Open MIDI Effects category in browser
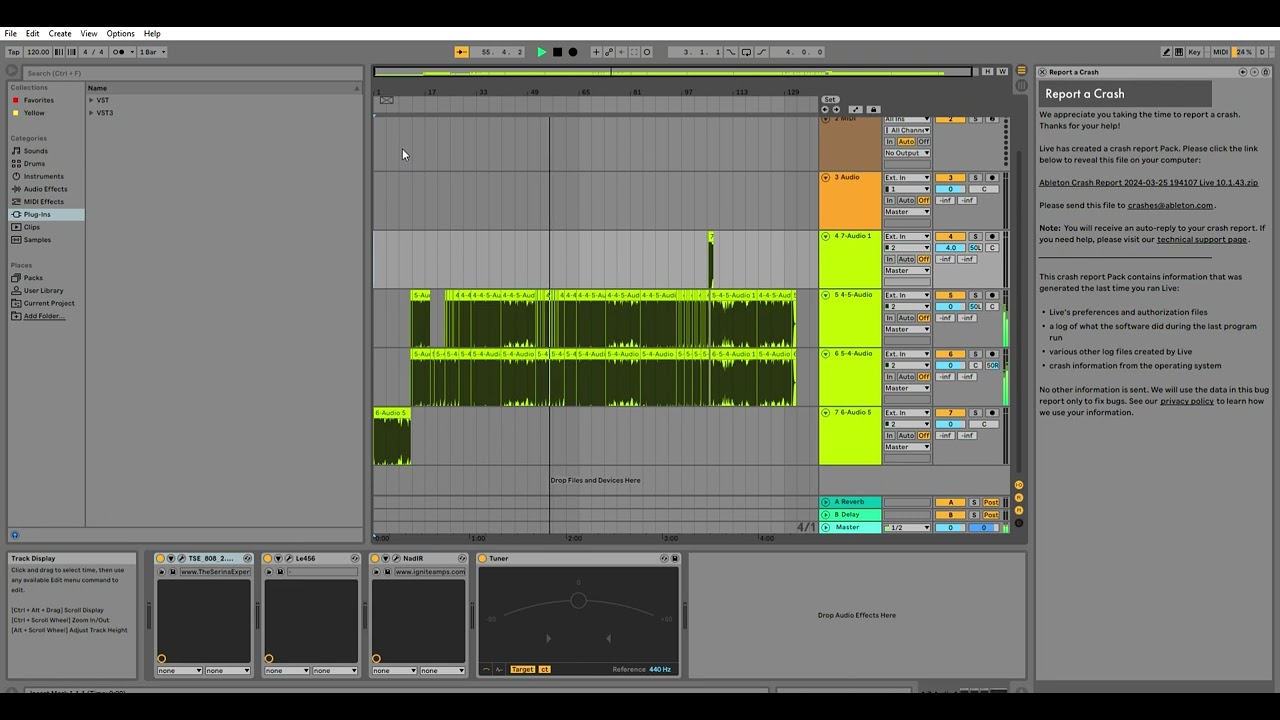 (43, 202)
